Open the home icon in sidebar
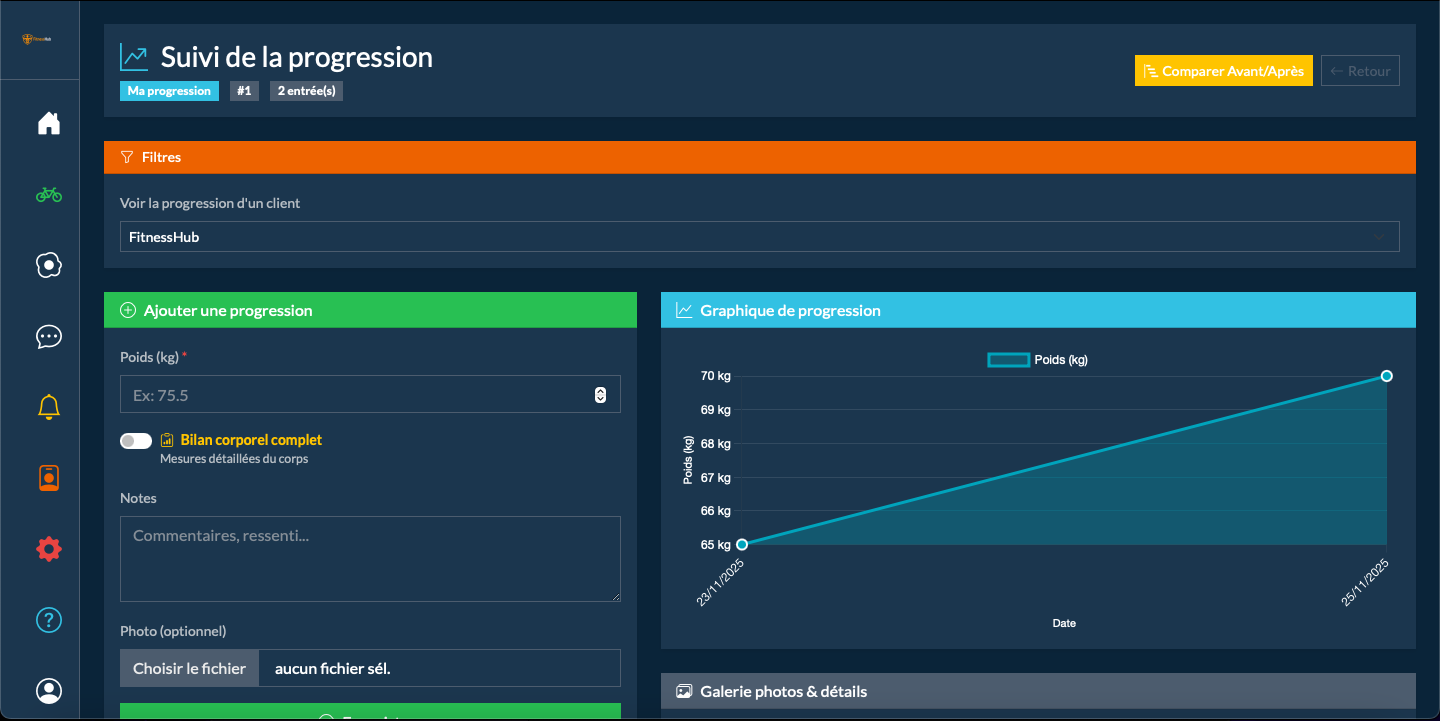The height and width of the screenshot is (721, 1440). [48, 123]
